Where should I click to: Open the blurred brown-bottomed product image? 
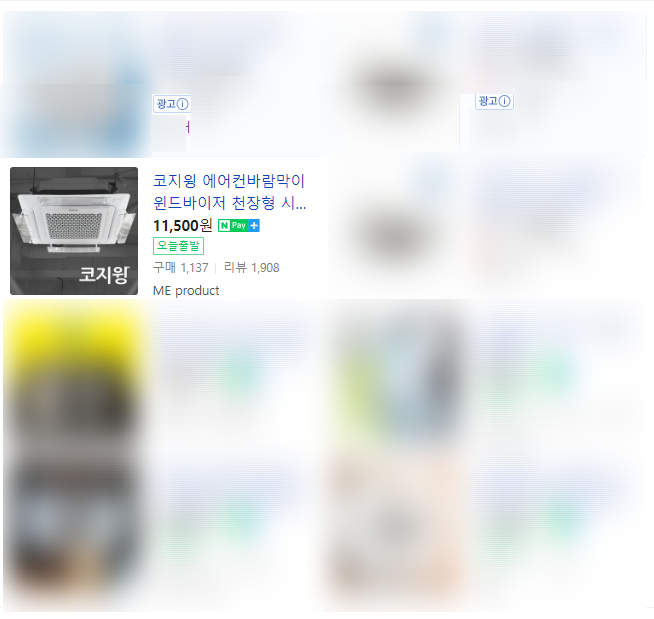tap(74, 526)
